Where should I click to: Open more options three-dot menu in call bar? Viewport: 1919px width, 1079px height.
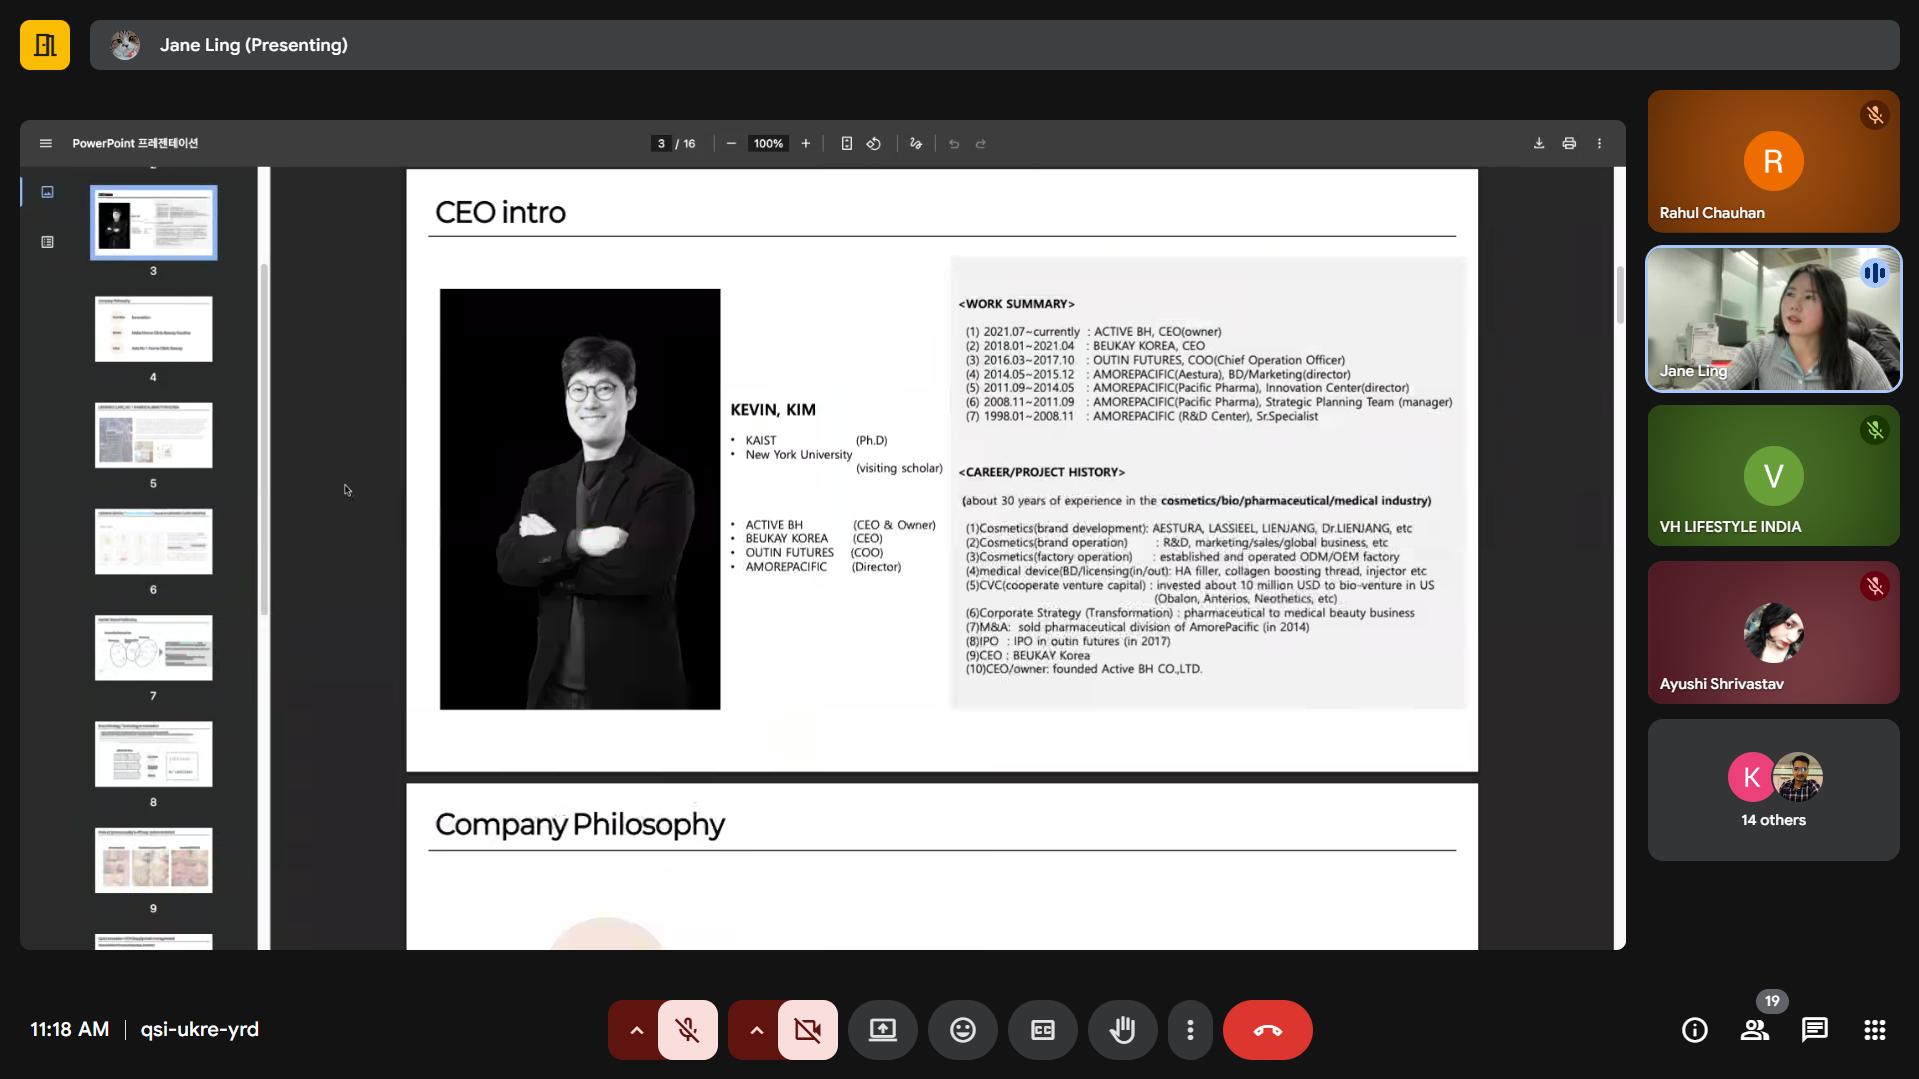click(x=1189, y=1030)
